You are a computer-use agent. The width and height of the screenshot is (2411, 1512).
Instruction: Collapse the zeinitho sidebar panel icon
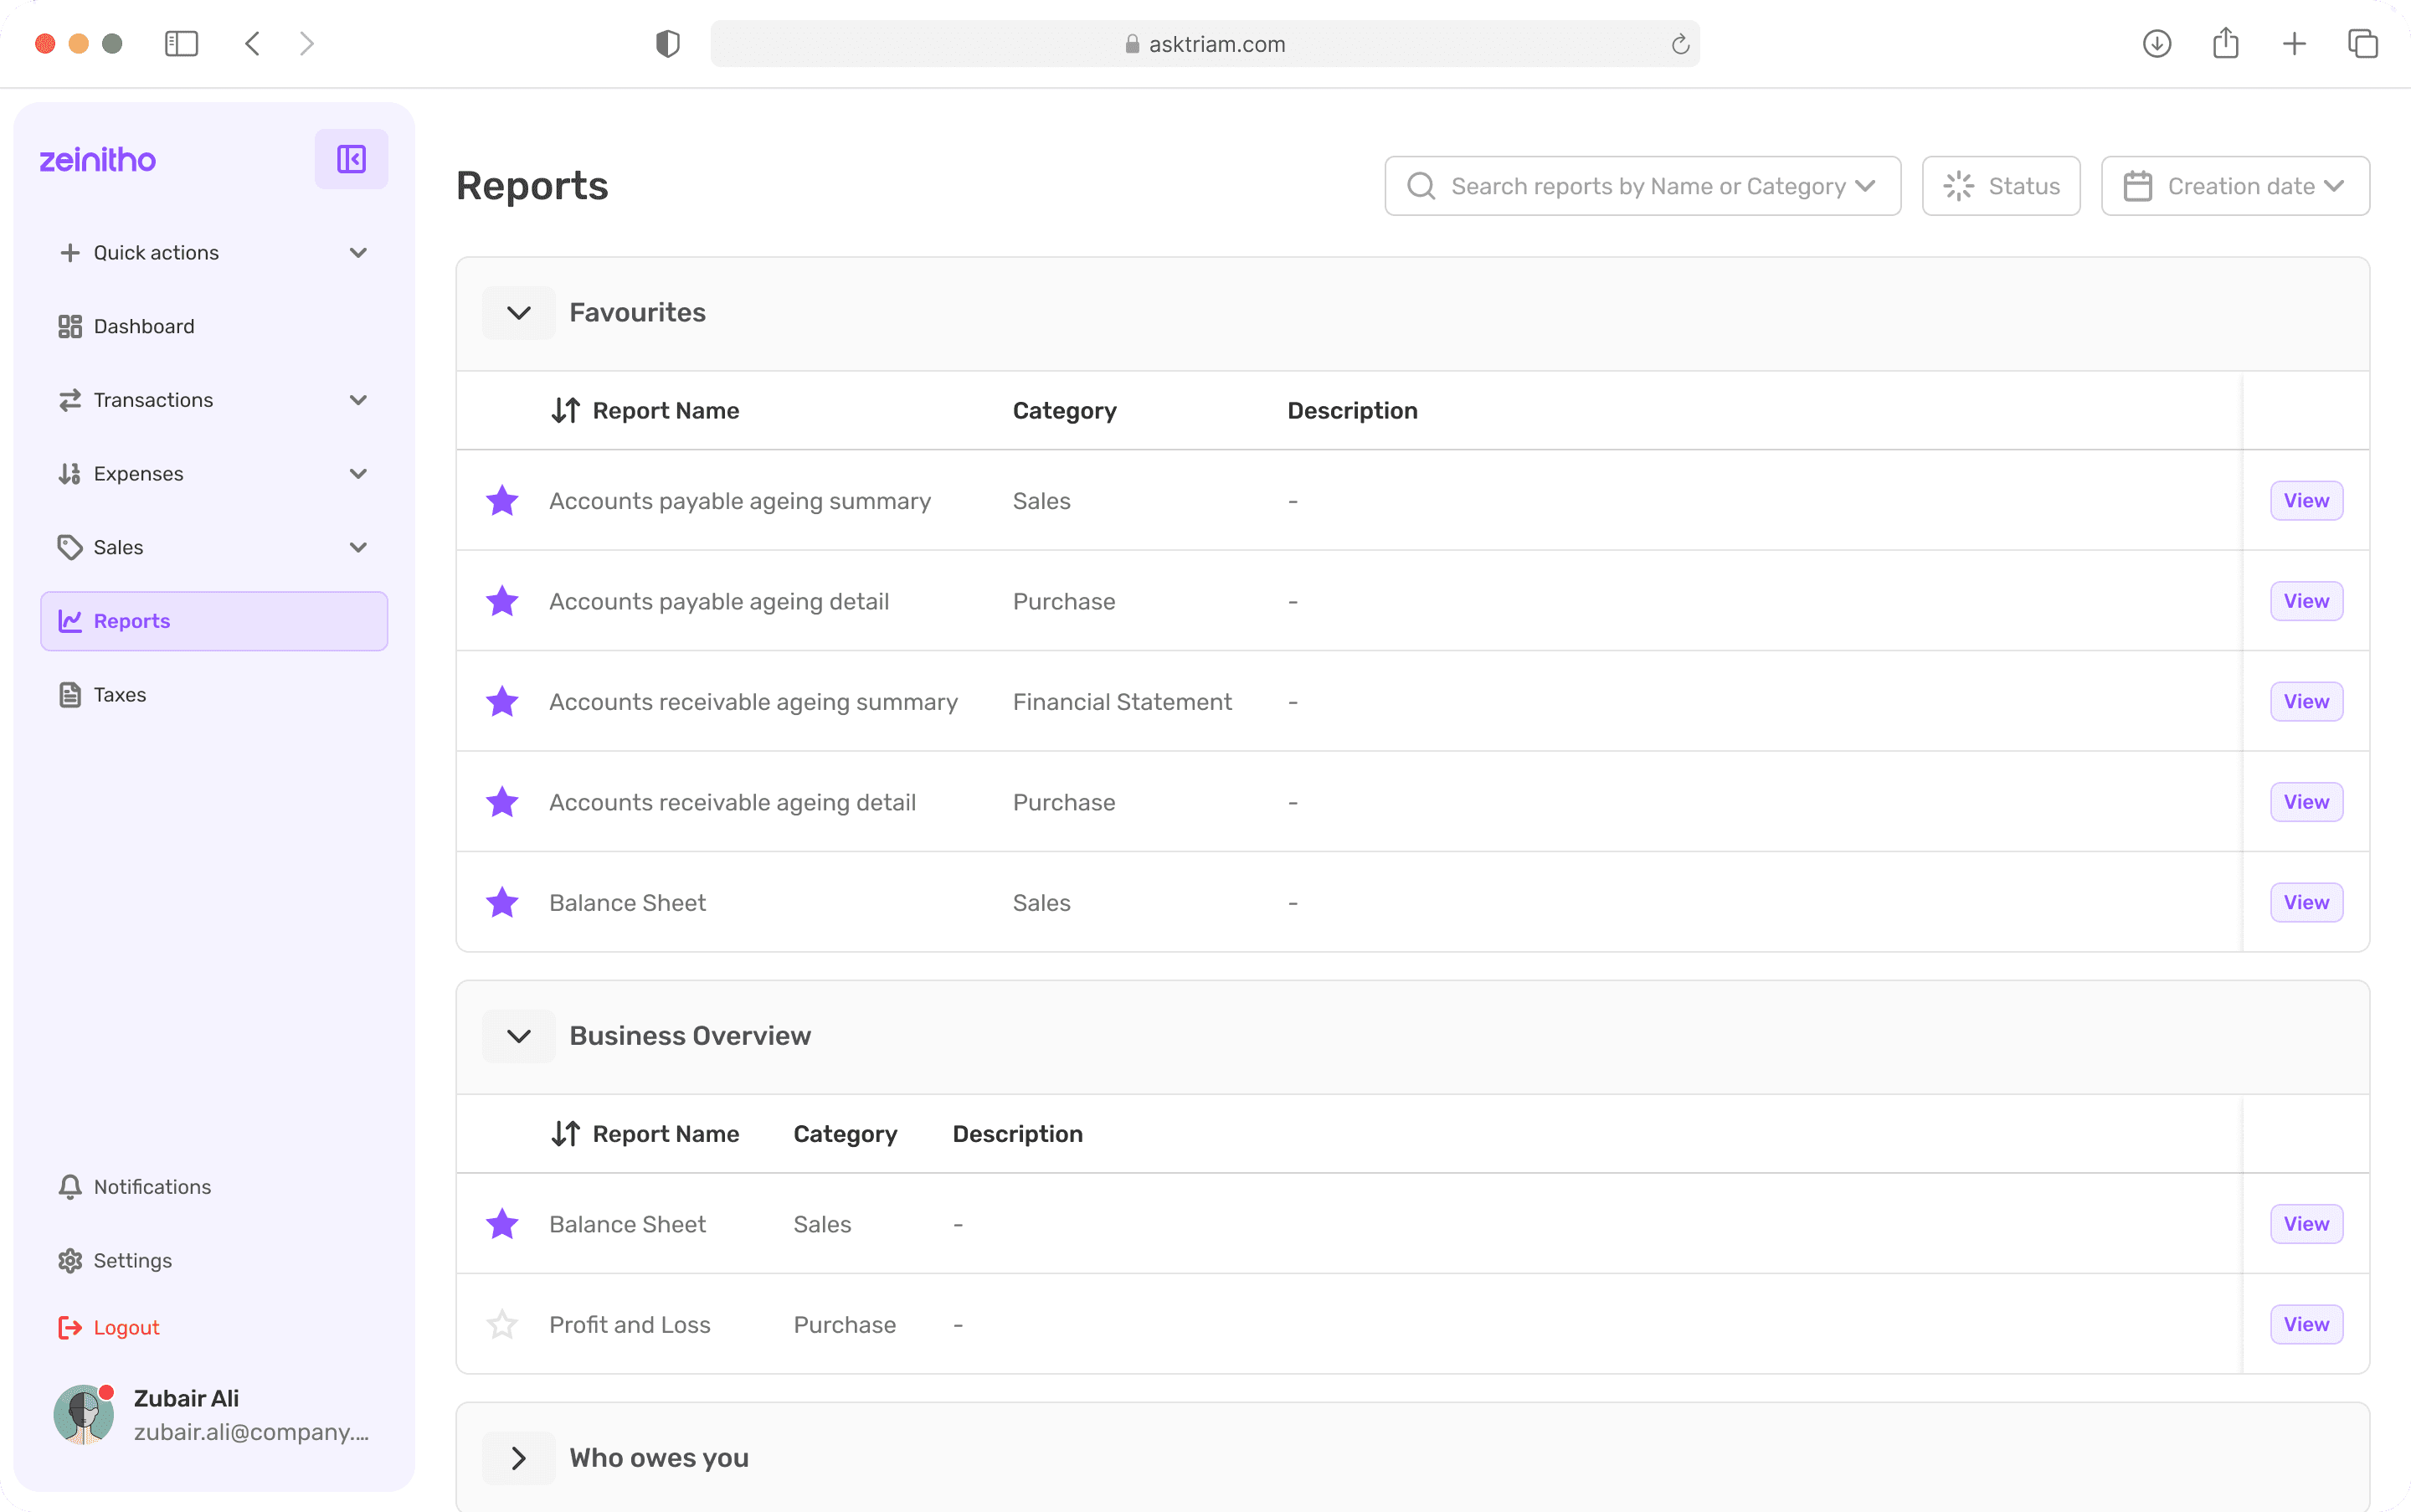(351, 159)
